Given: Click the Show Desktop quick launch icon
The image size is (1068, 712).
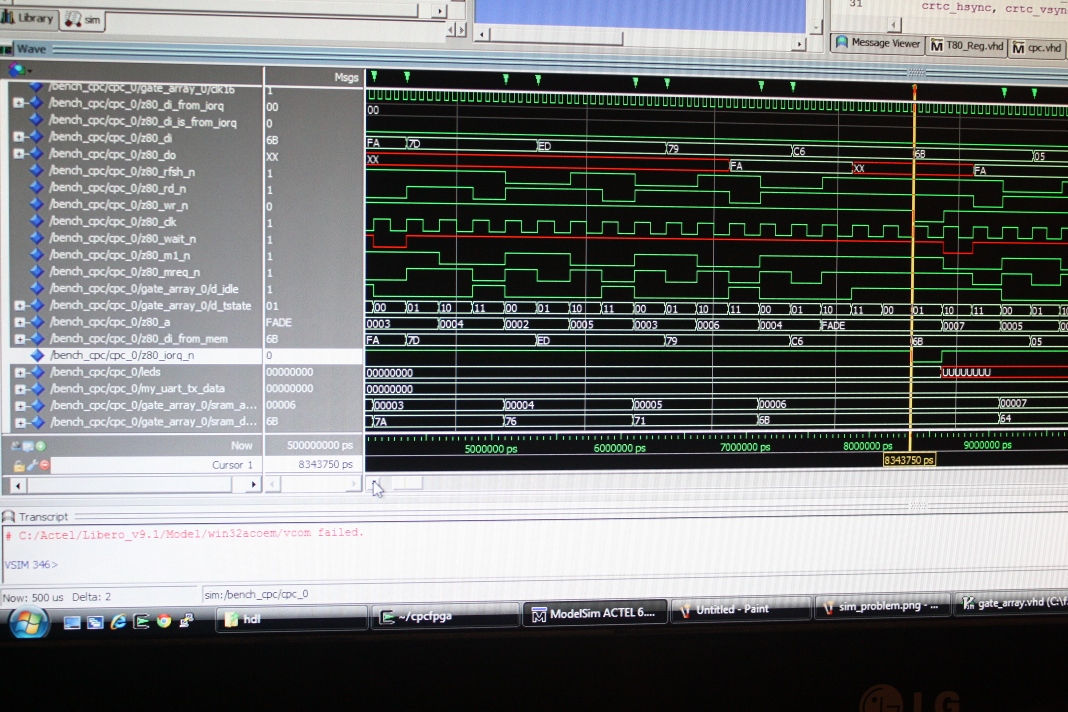Looking at the screenshot, I should 72,622.
